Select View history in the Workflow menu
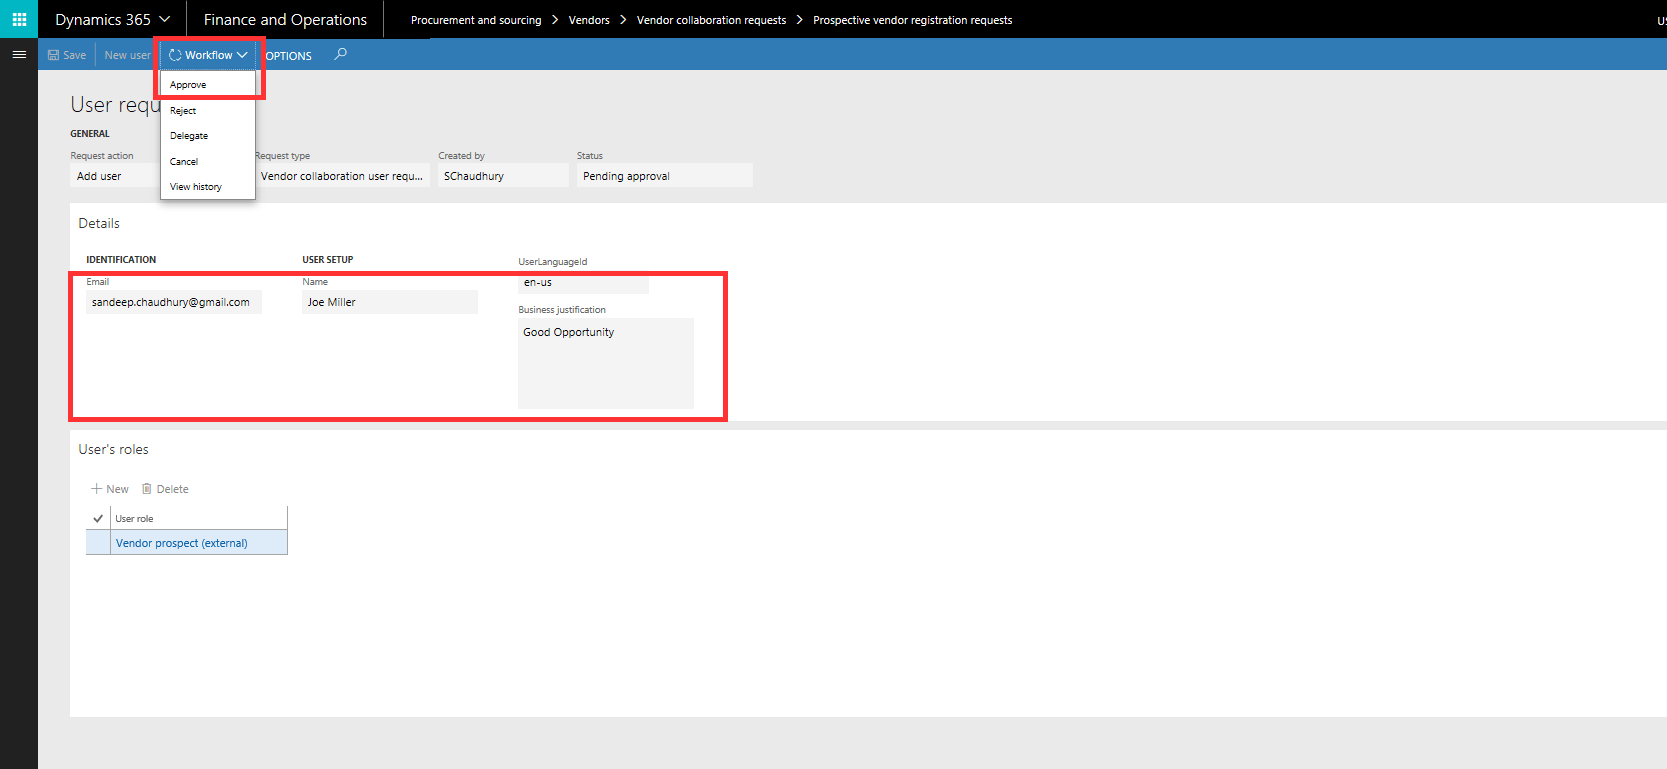This screenshot has width=1667, height=769. click(196, 187)
